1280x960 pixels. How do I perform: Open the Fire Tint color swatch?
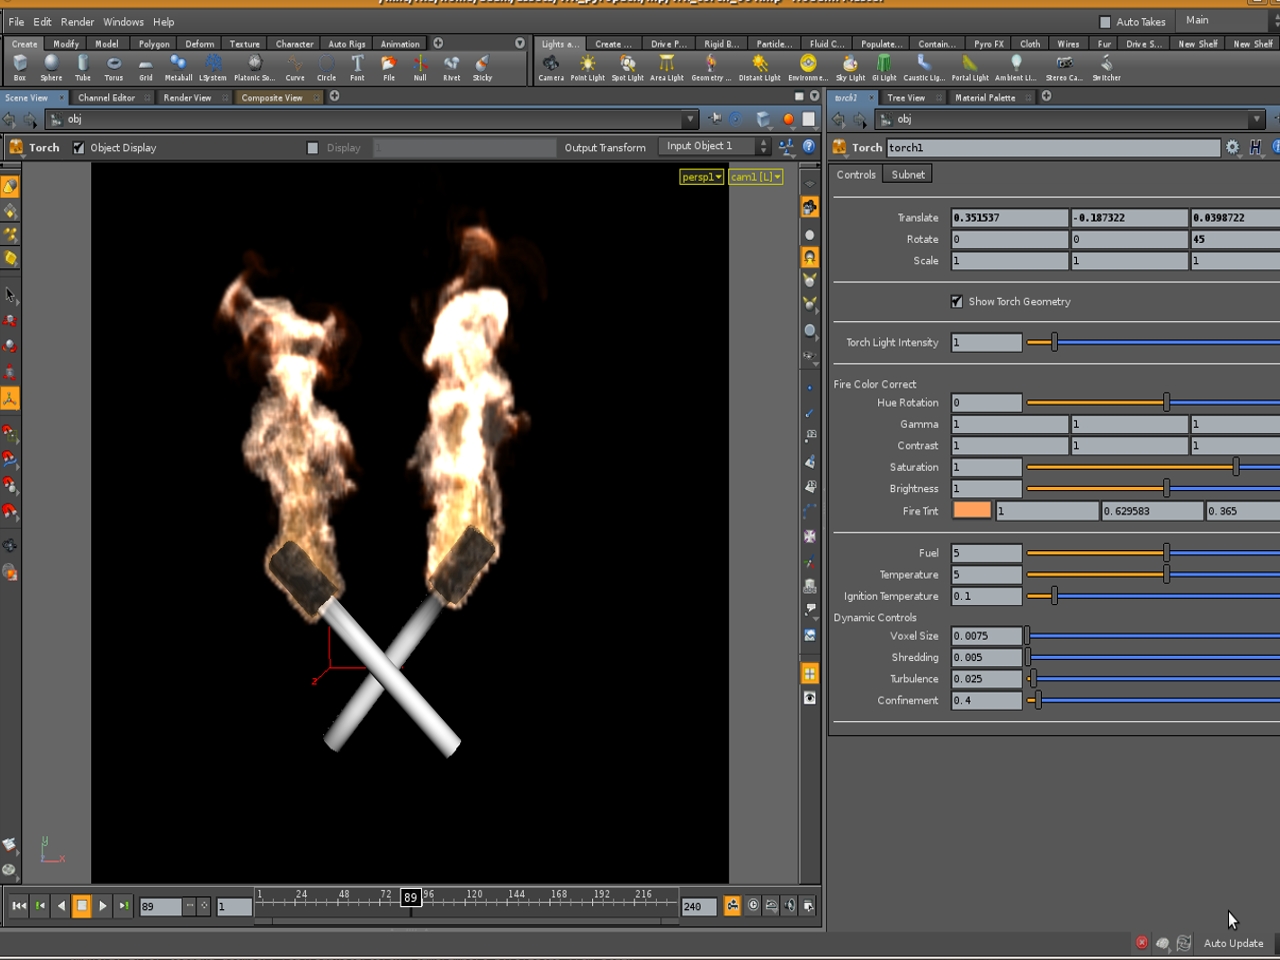(971, 510)
